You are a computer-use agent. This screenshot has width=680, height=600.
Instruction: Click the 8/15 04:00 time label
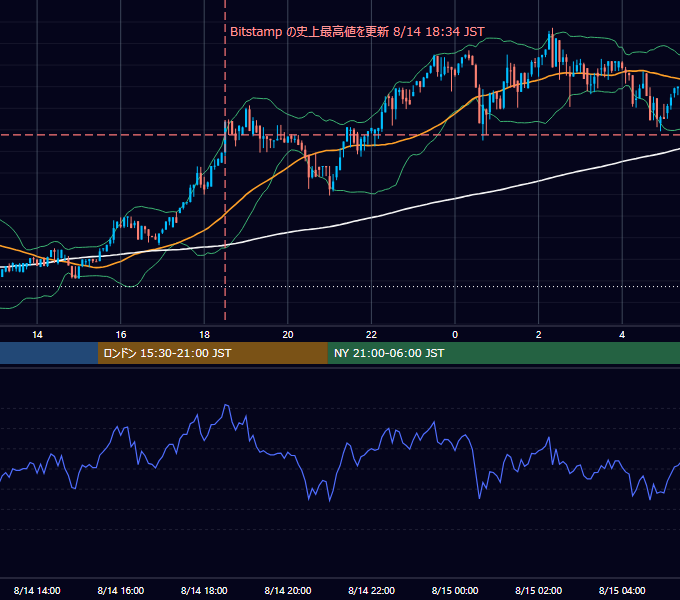[622, 590]
